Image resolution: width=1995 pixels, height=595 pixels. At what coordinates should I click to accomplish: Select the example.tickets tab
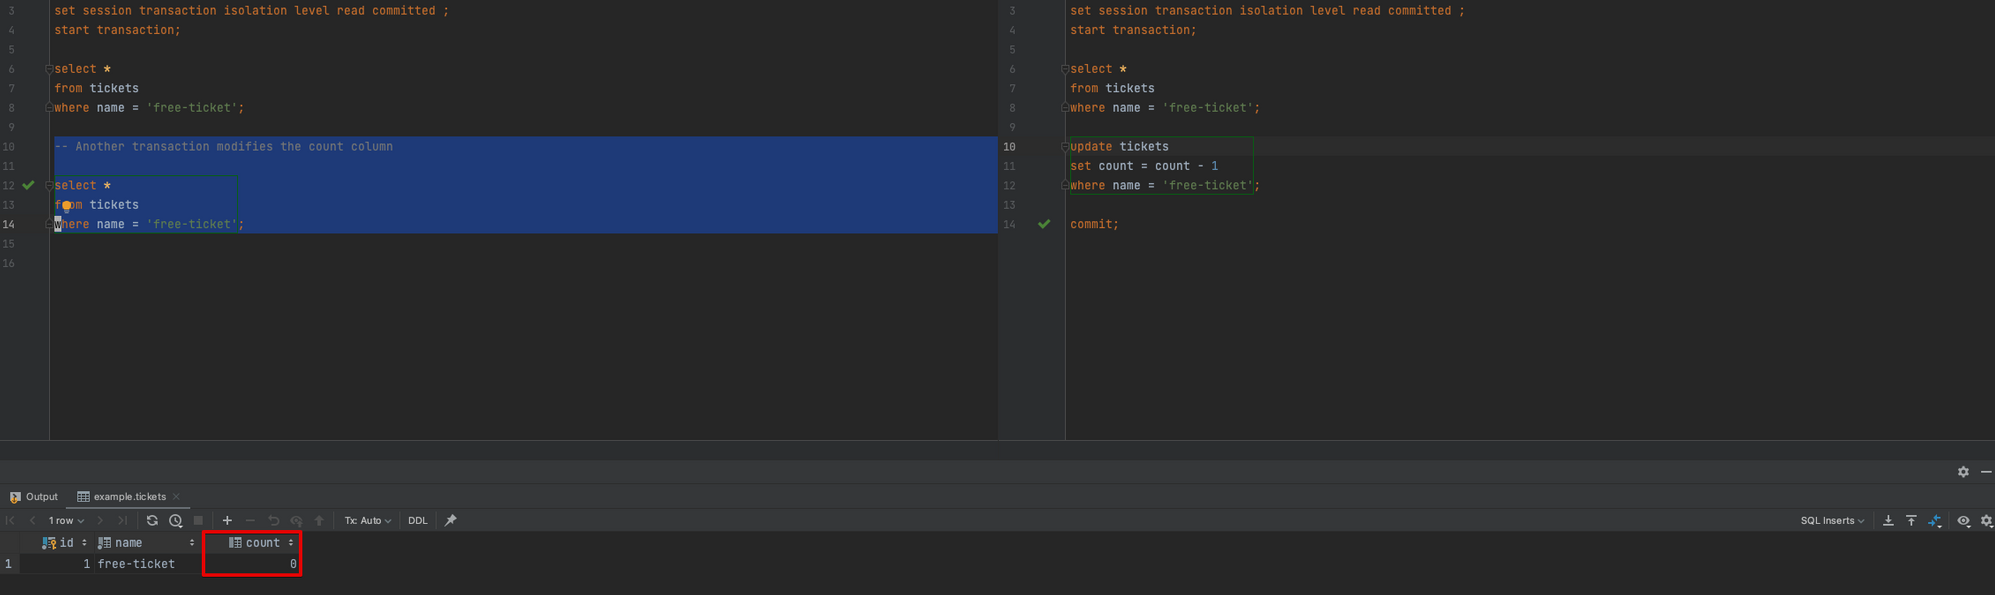tap(122, 496)
